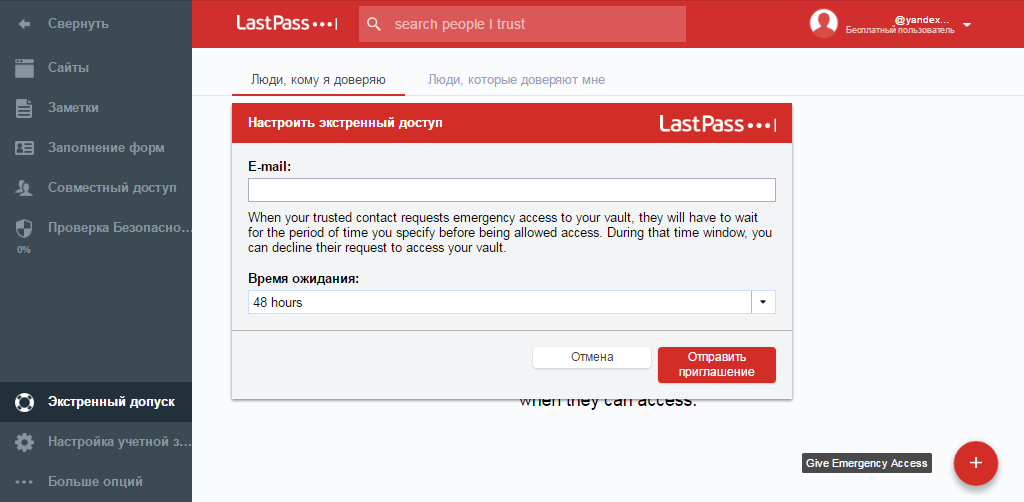Viewport: 1024px width, 502px height.
Task: Switch to Люди, которые доверяют мне tab
Action: pyautogui.click(x=517, y=80)
